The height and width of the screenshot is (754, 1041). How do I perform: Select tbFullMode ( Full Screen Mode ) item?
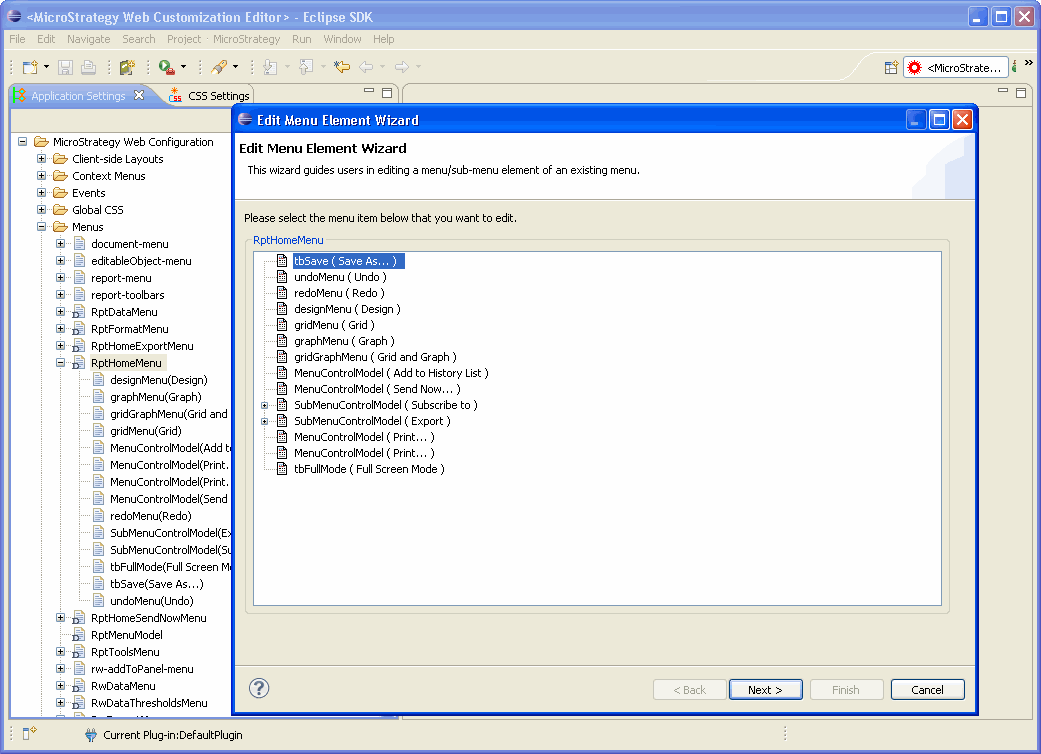[x=369, y=469]
